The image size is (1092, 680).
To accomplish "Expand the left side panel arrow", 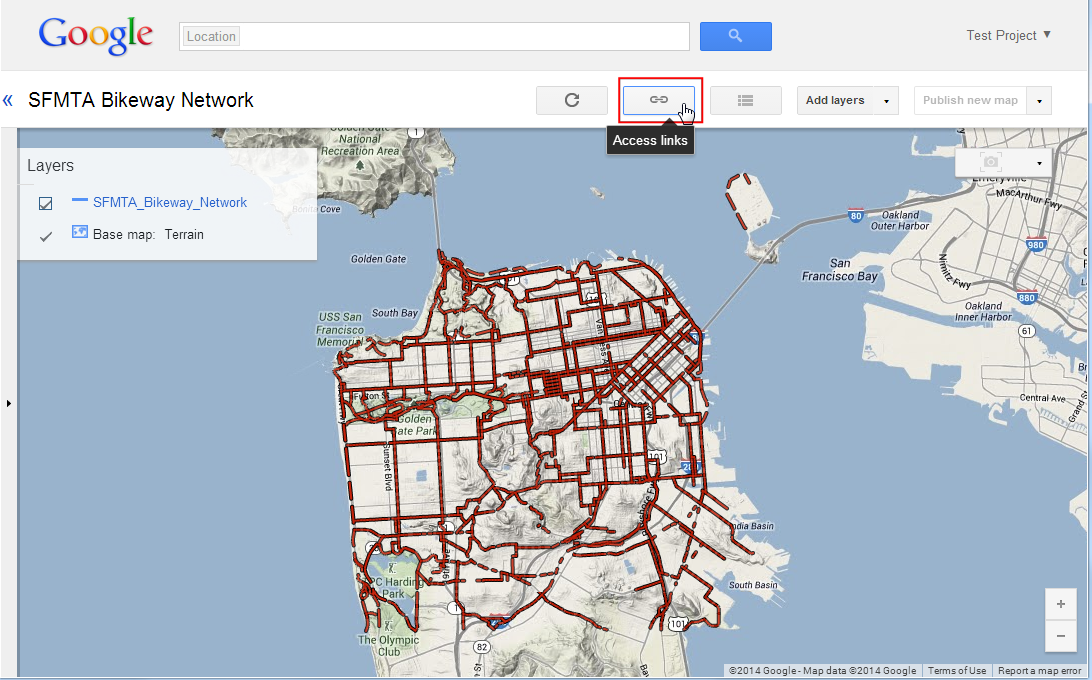I will pyautogui.click(x=9, y=403).
